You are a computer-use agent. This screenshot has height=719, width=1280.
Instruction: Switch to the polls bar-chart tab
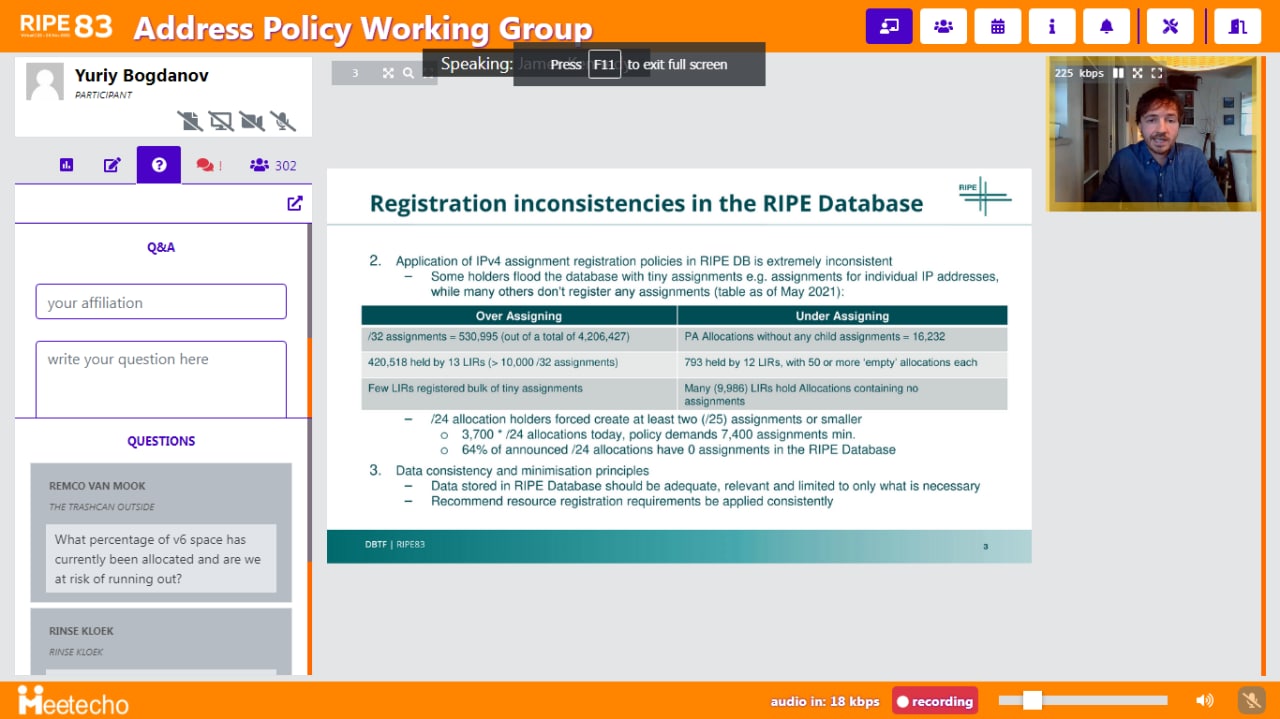[x=66, y=165]
